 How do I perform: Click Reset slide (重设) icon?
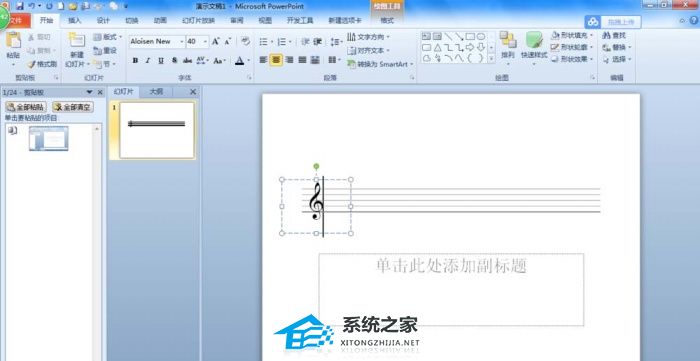105,51
